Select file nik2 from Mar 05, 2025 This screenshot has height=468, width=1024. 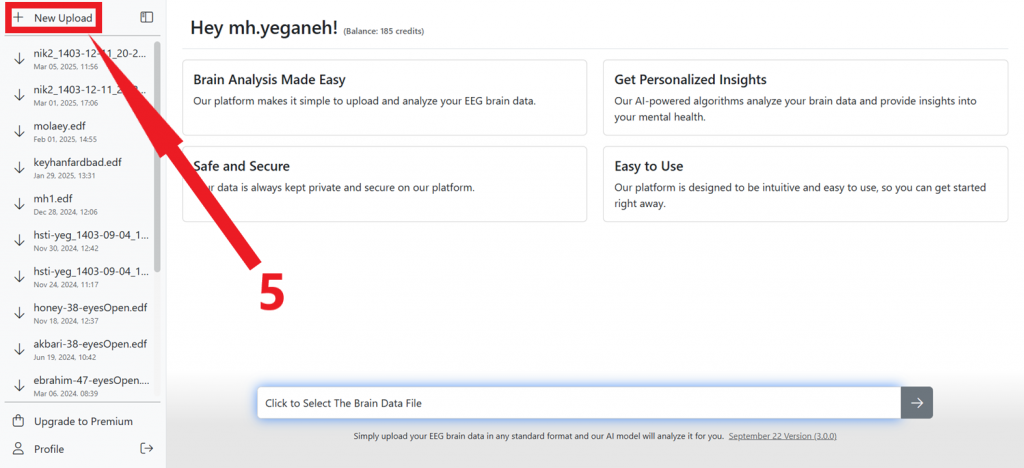click(90, 58)
